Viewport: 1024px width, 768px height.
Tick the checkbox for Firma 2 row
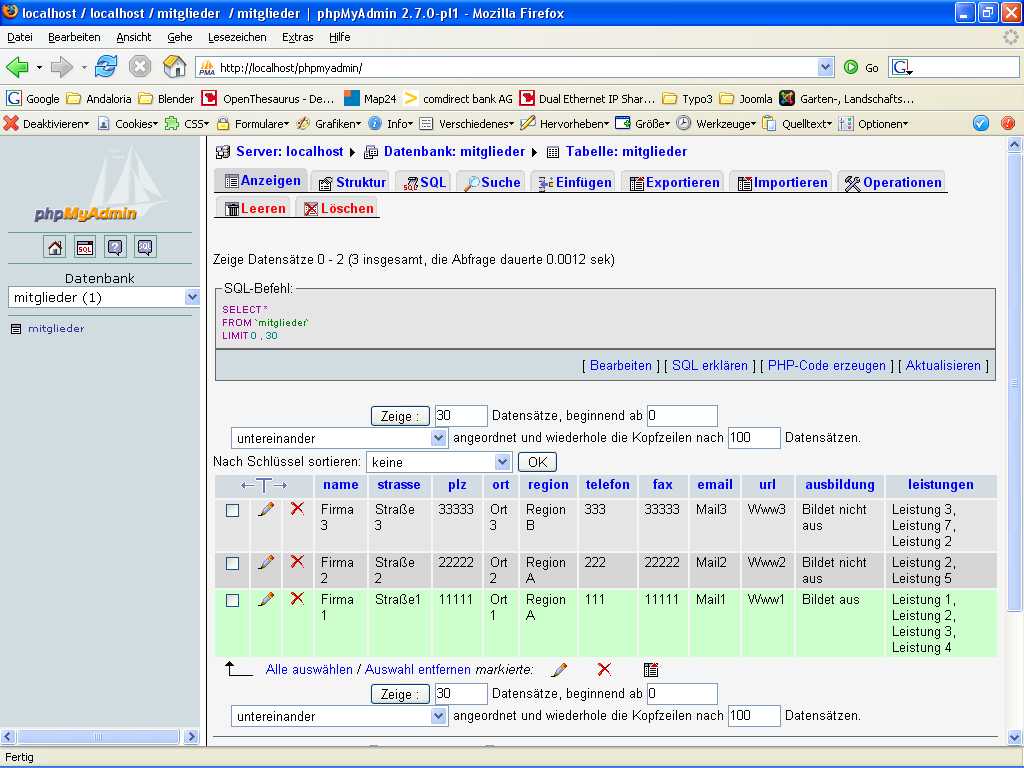tap(233, 563)
